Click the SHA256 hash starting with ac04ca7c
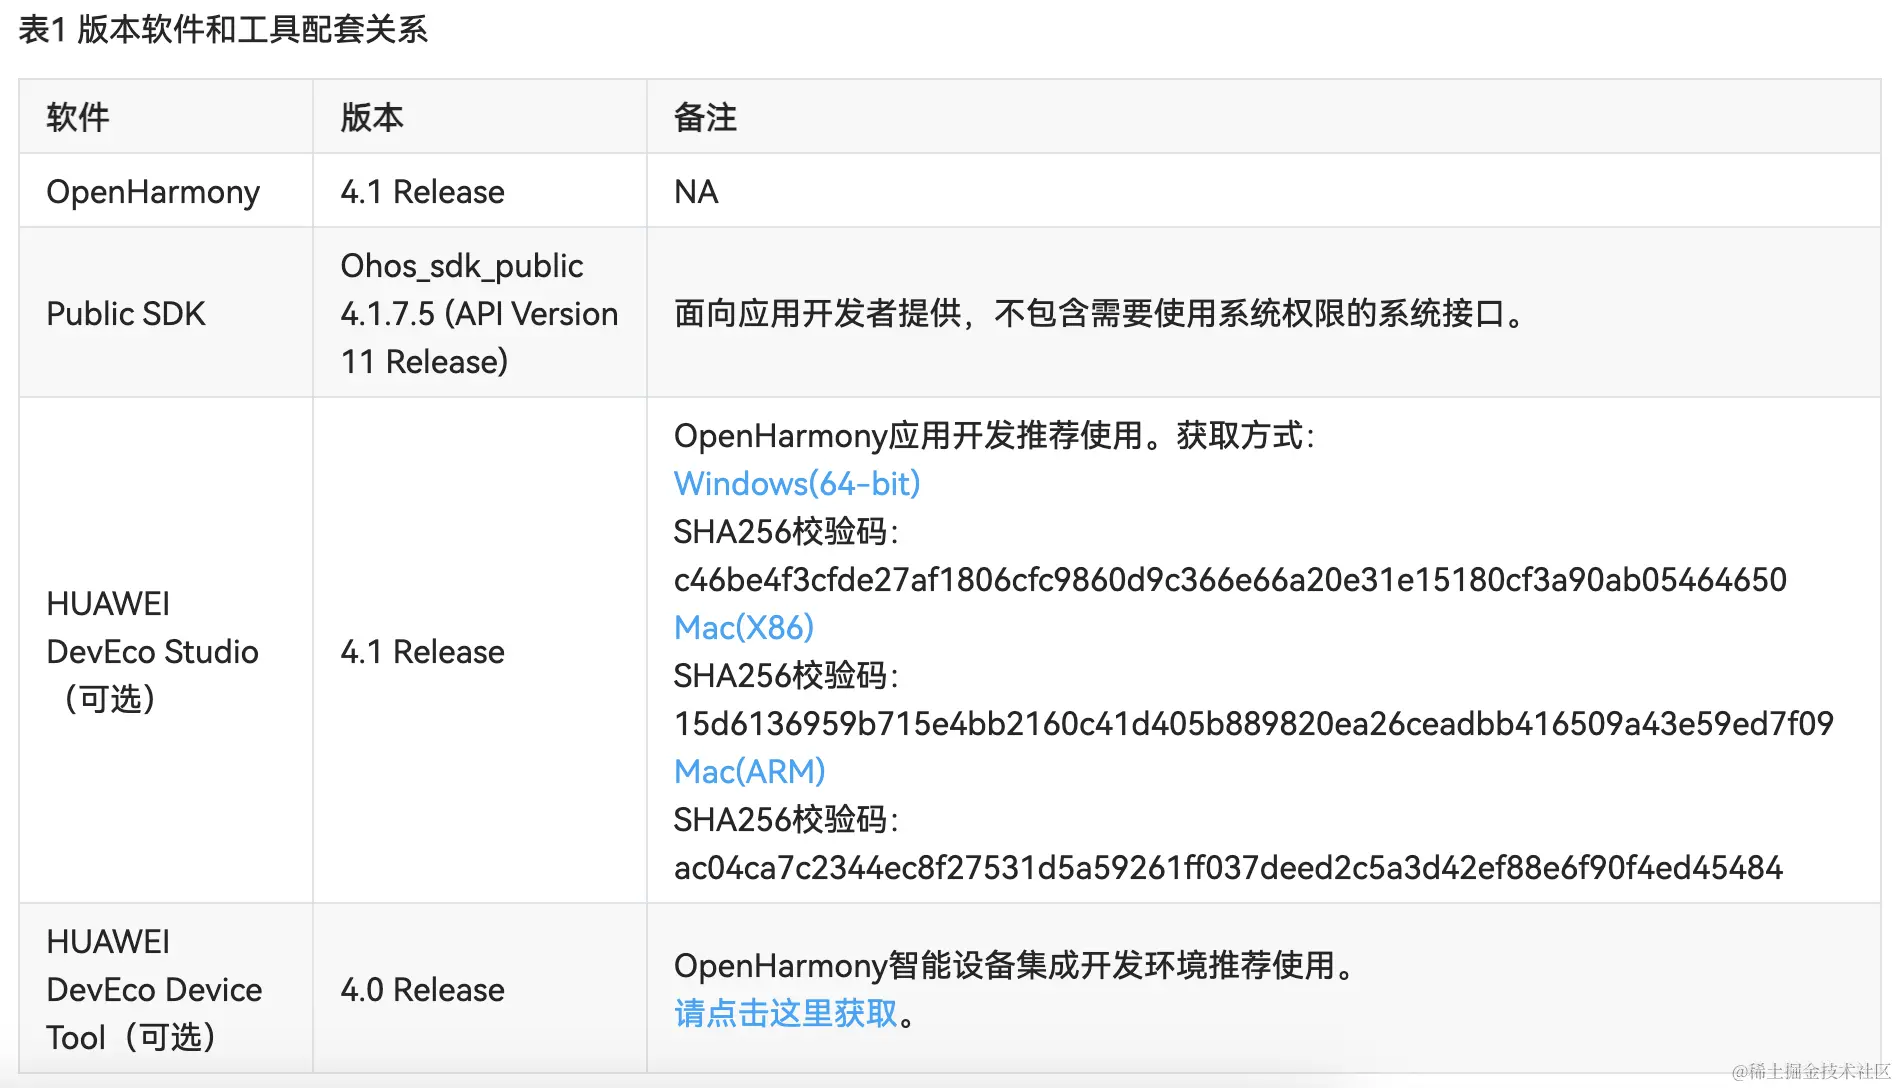Viewport: 1898px width, 1088px height. tap(1228, 868)
